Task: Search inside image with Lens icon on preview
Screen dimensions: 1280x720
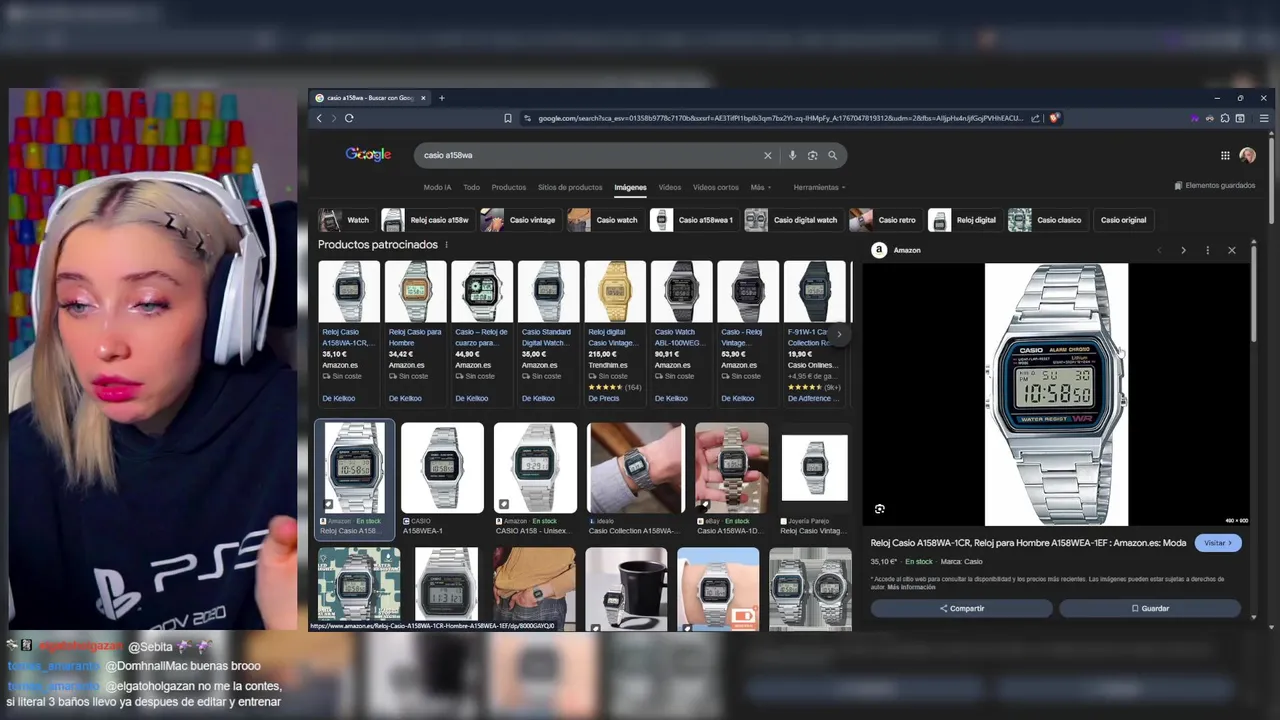Action: pyautogui.click(x=880, y=509)
